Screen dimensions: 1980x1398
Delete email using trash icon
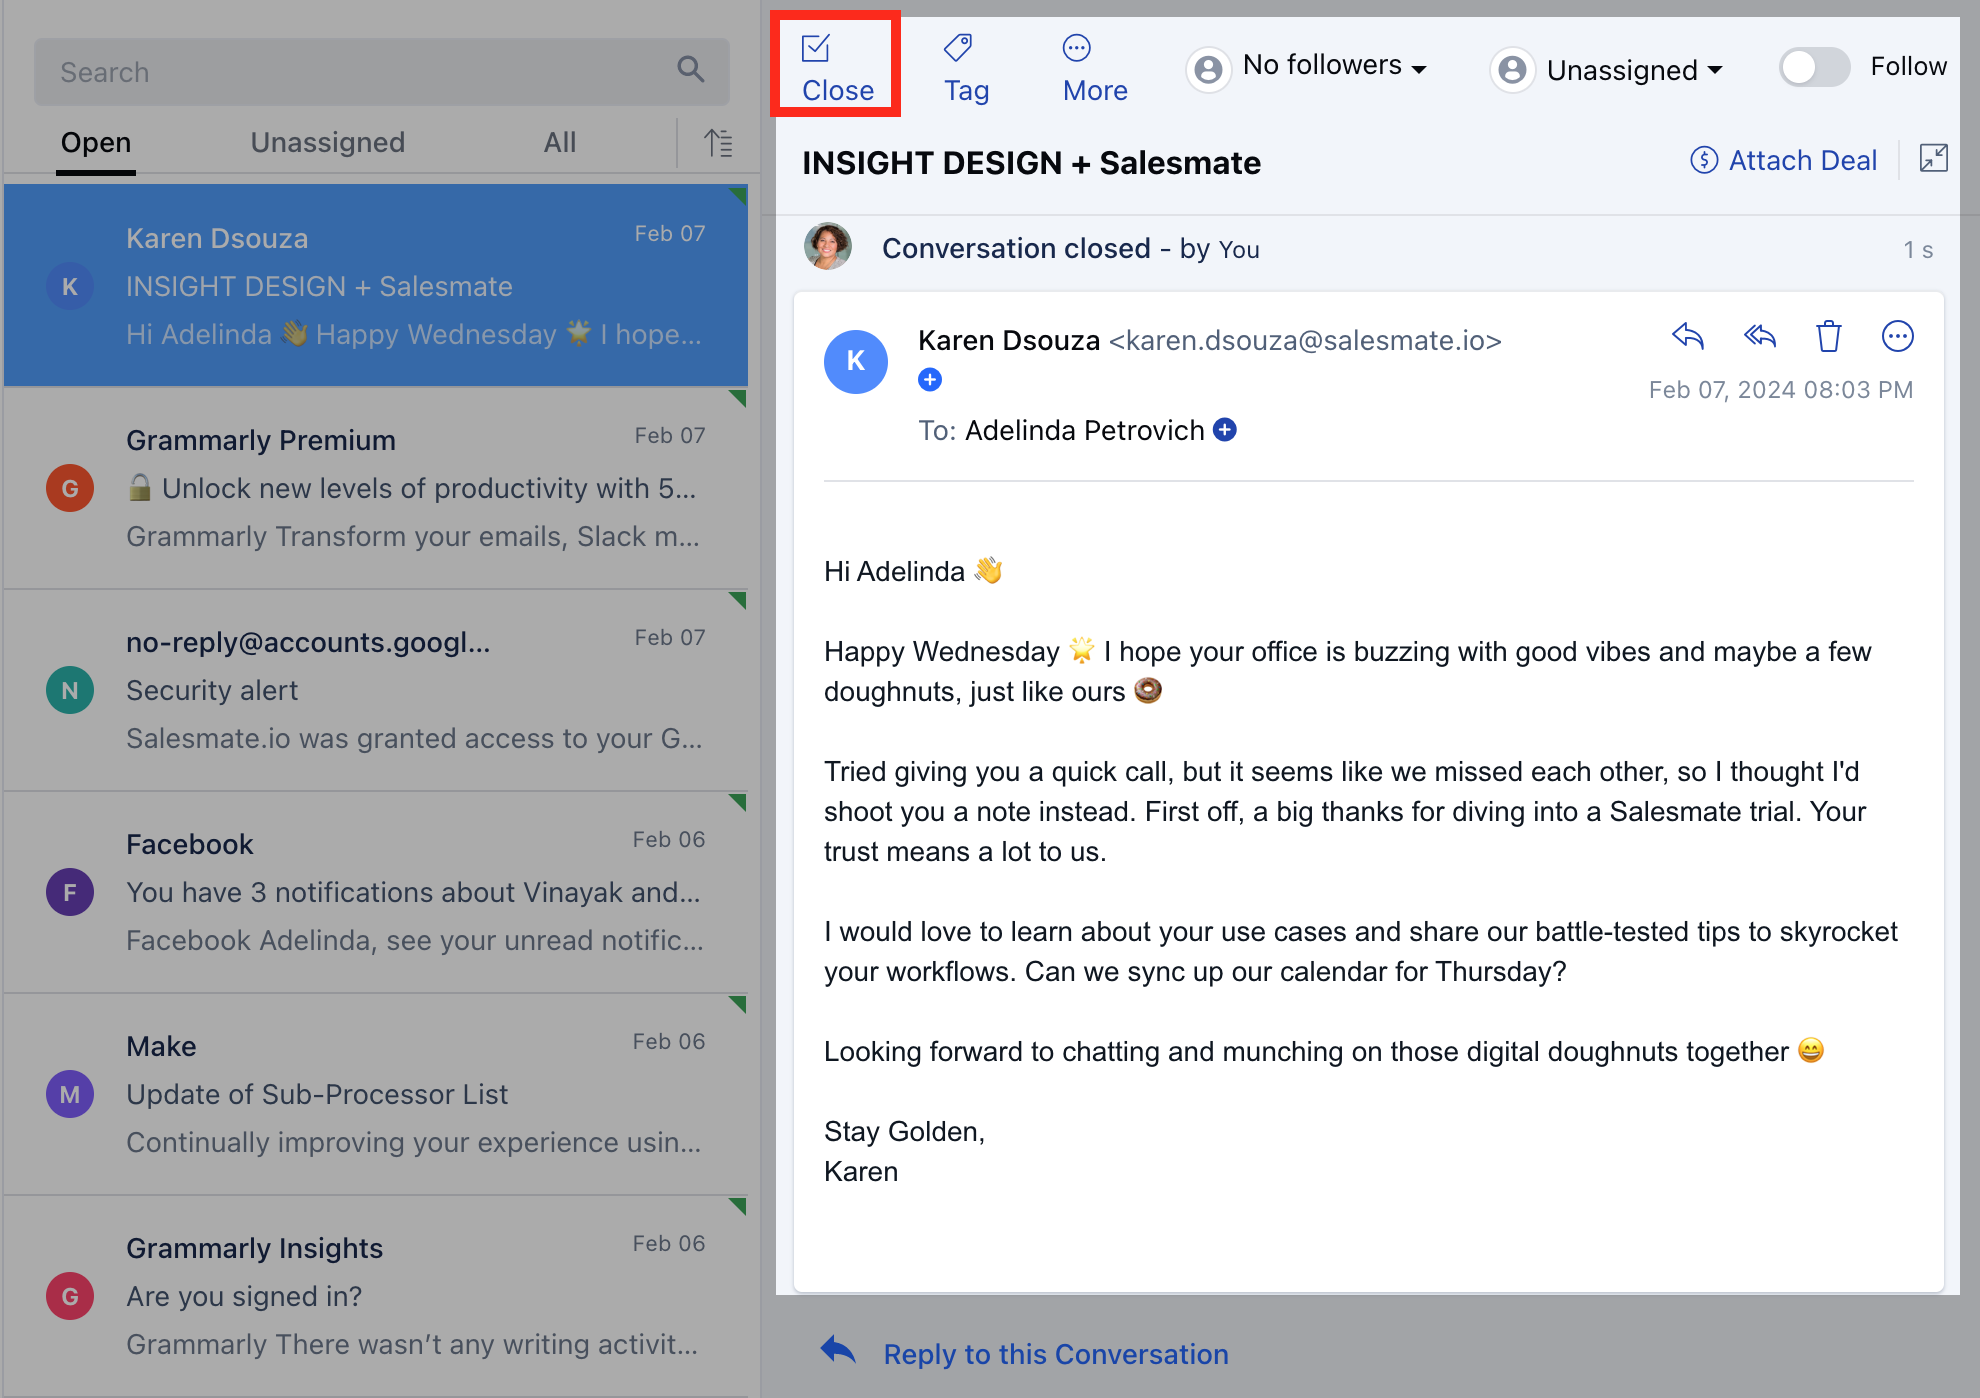click(1829, 337)
